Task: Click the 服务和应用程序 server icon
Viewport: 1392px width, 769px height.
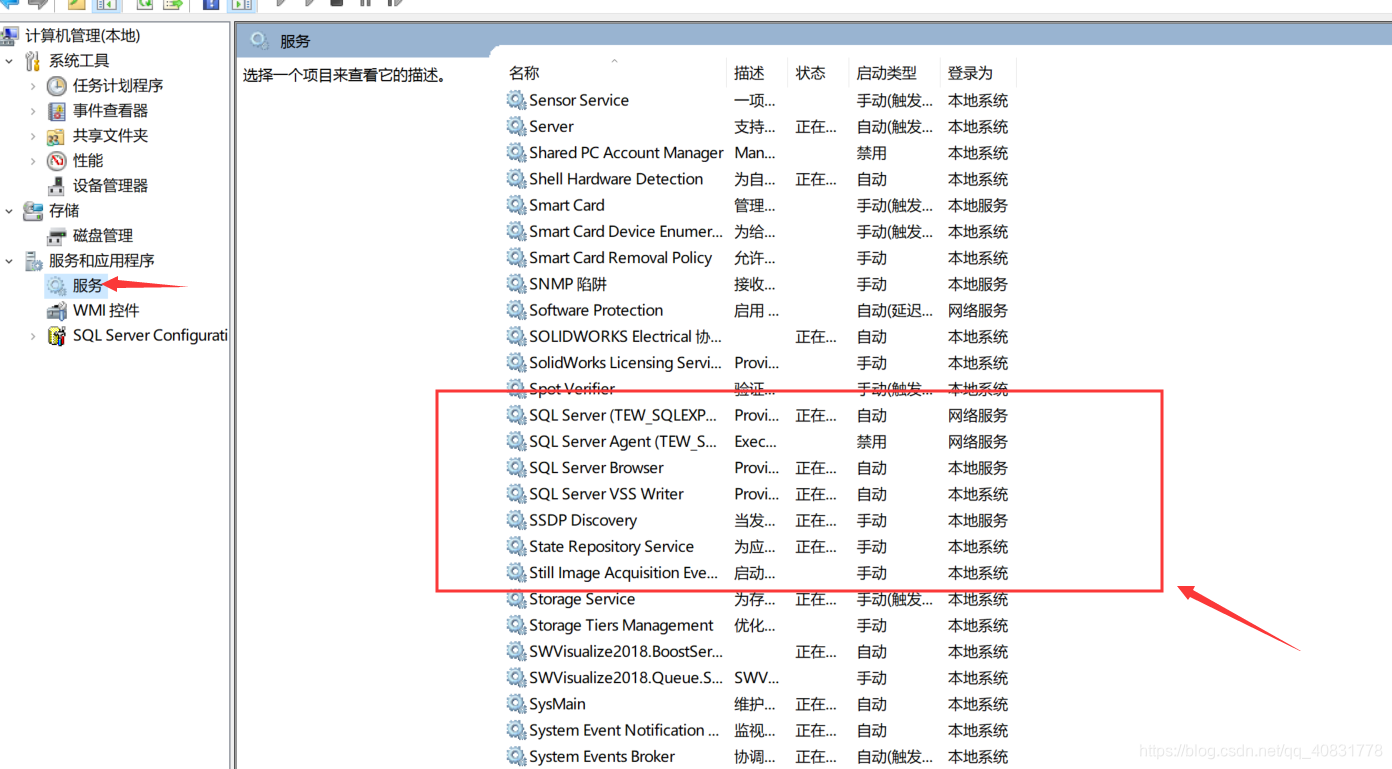Action: click(x=33, y=261)
